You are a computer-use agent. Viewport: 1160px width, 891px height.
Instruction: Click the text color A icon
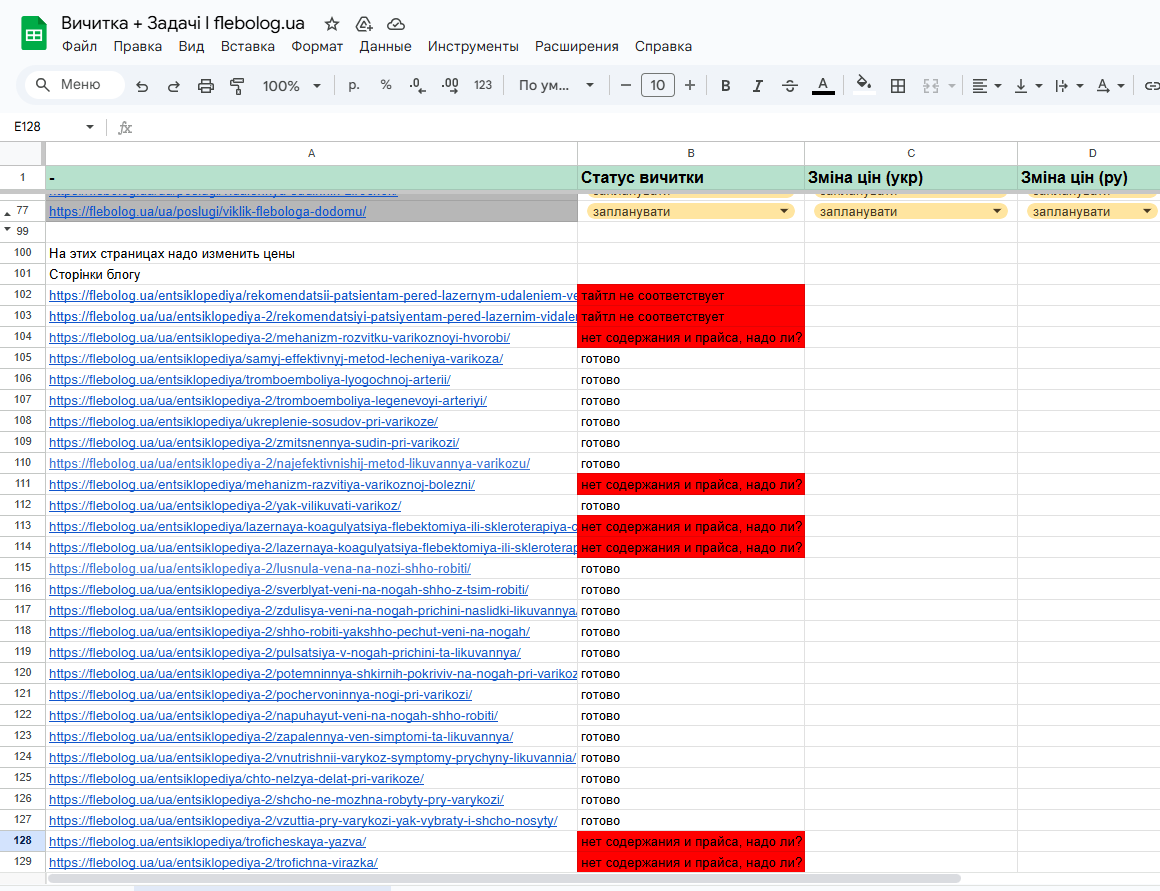coord(823,85)
